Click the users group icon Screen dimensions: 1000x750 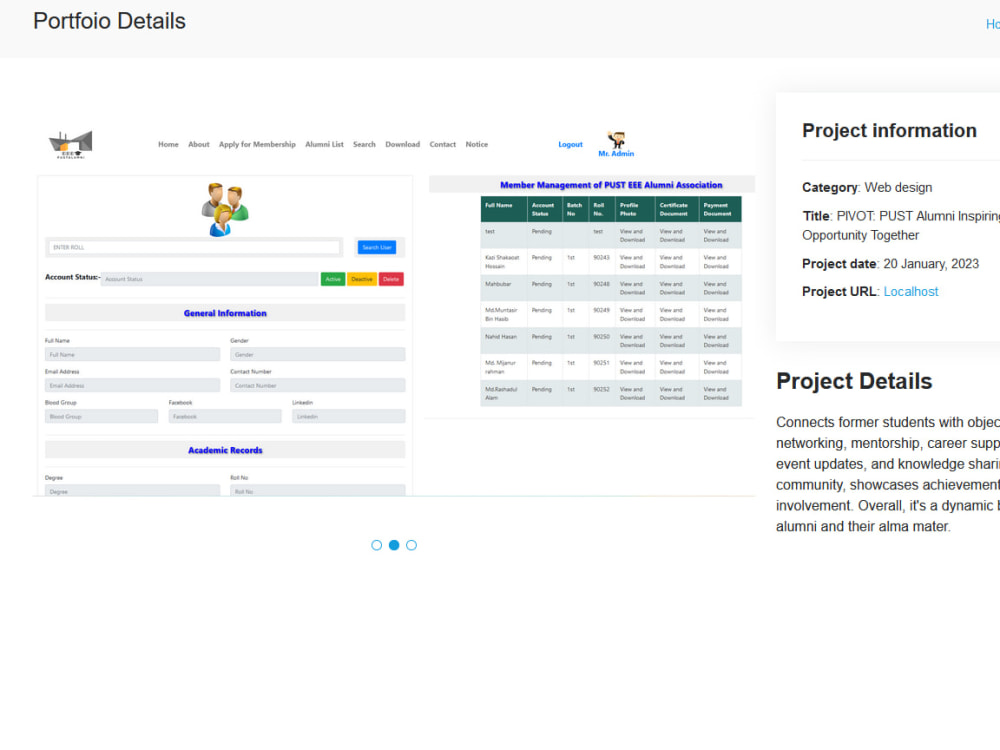[224, 209]
